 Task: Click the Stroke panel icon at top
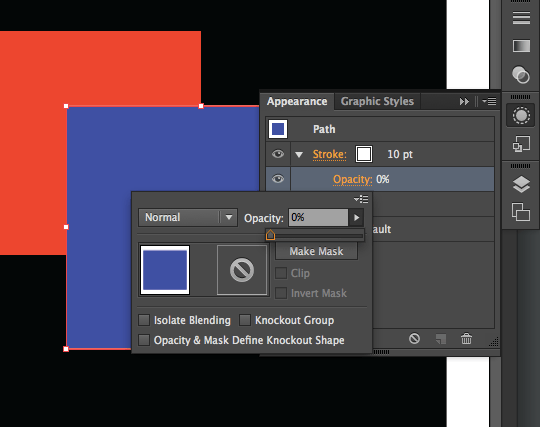tap(521, 18)
